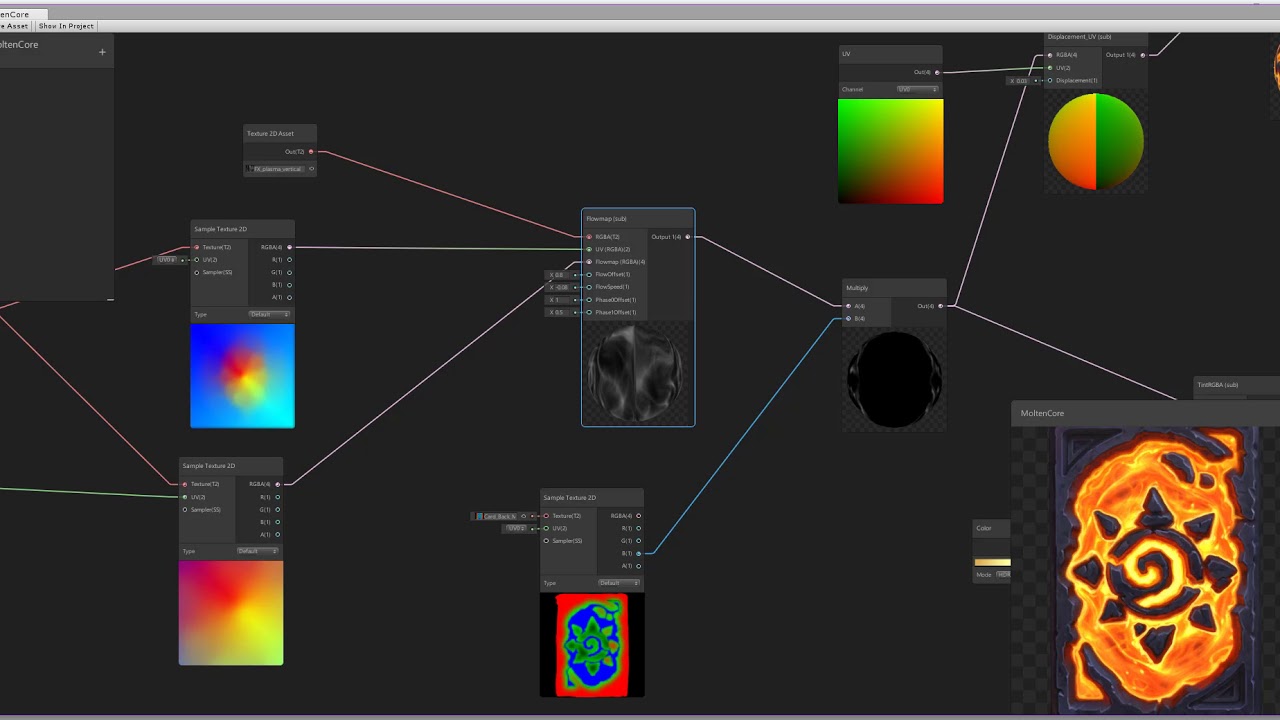Screen dimensions: 1280x720
Task: Click the Displacement(1) input port
Action: click(x=1050, y=81)
